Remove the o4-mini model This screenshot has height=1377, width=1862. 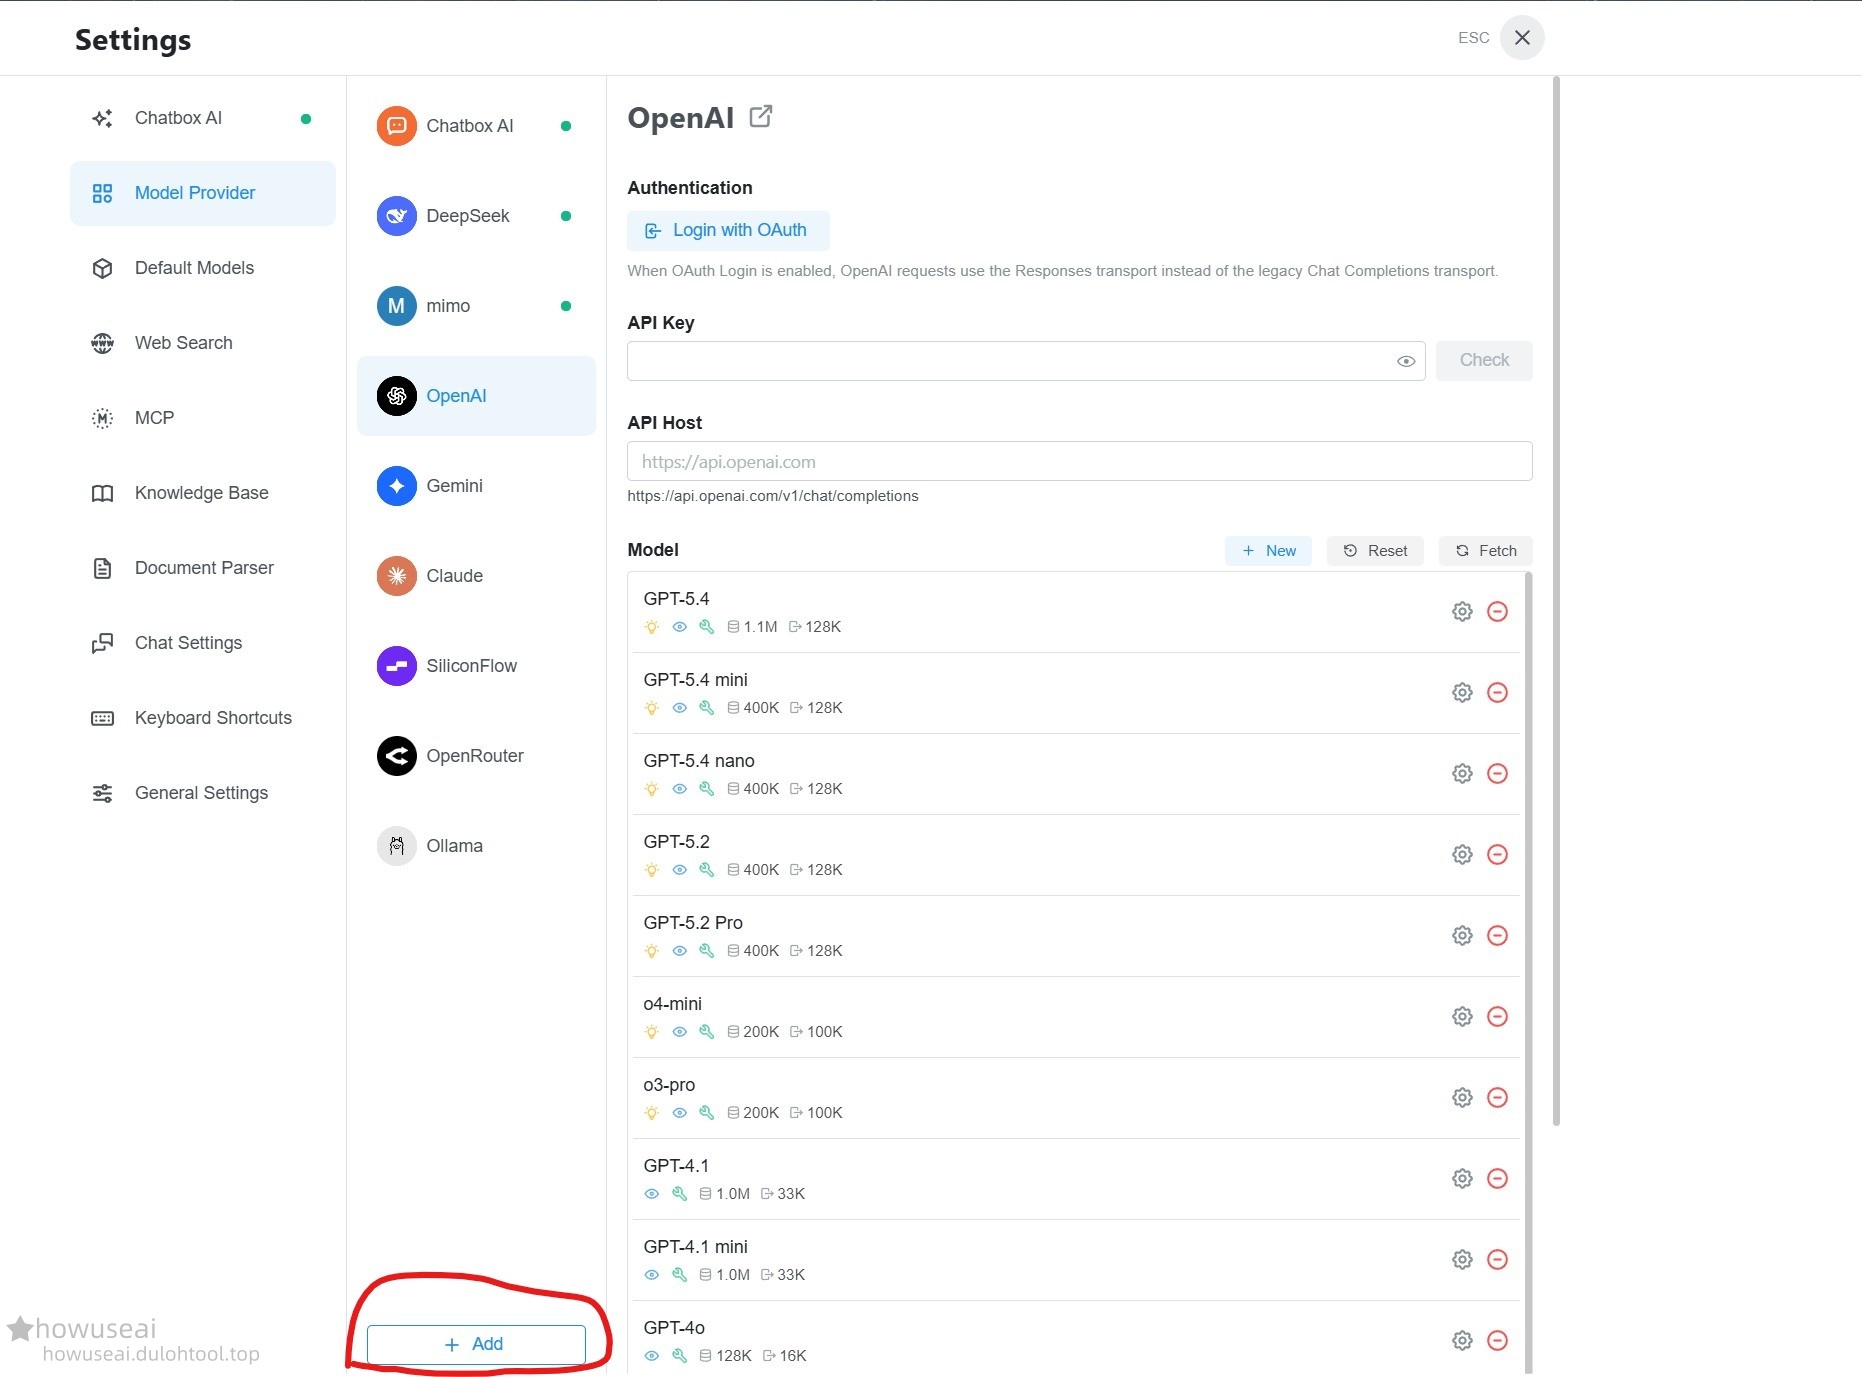1497,1016
